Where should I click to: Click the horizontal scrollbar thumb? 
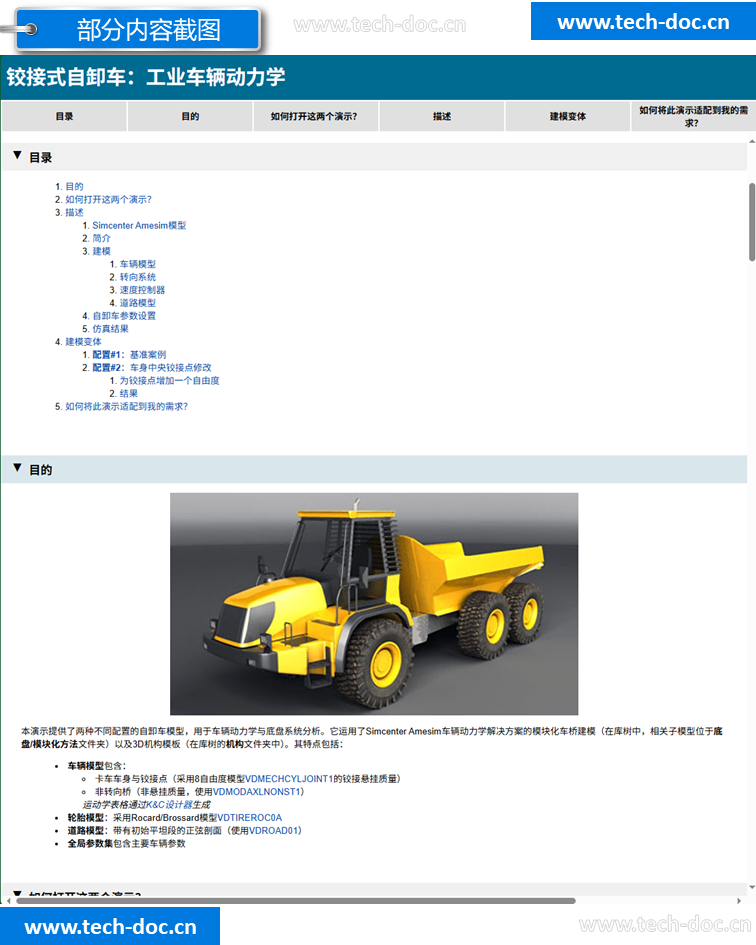coord(295,901)
